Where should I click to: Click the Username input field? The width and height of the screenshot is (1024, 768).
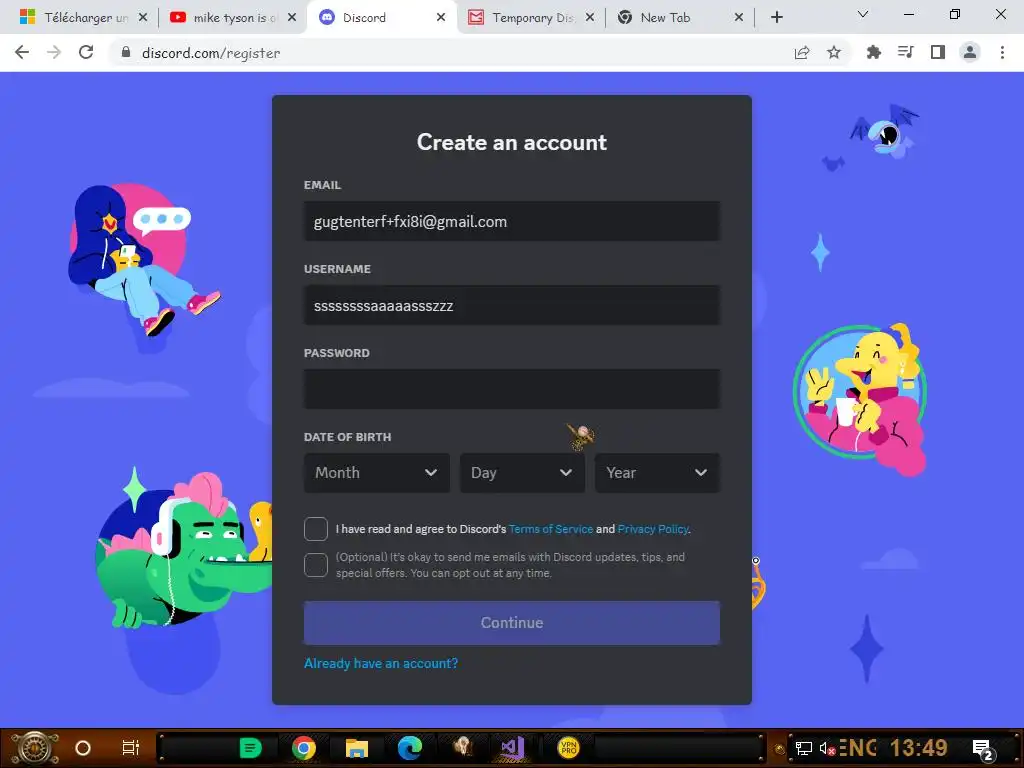(x=511, y=306)
